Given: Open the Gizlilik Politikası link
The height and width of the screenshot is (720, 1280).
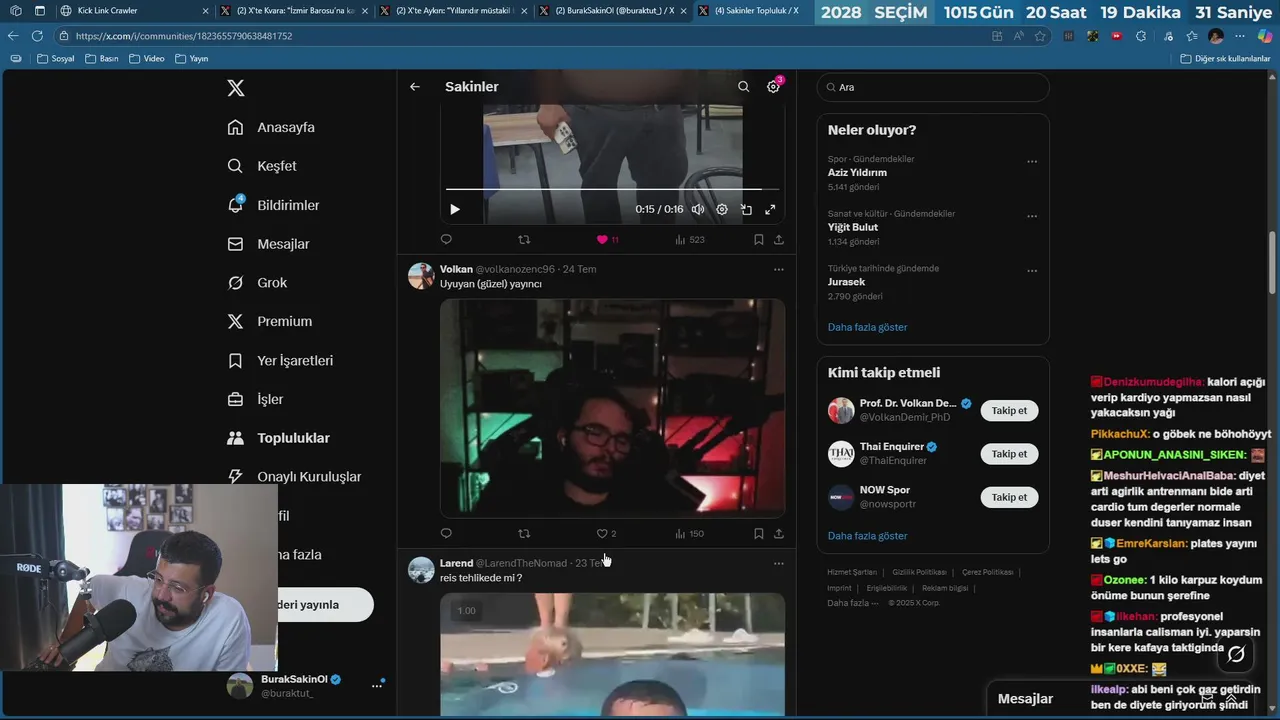Looking at the screenshot, I should (919, 572).
